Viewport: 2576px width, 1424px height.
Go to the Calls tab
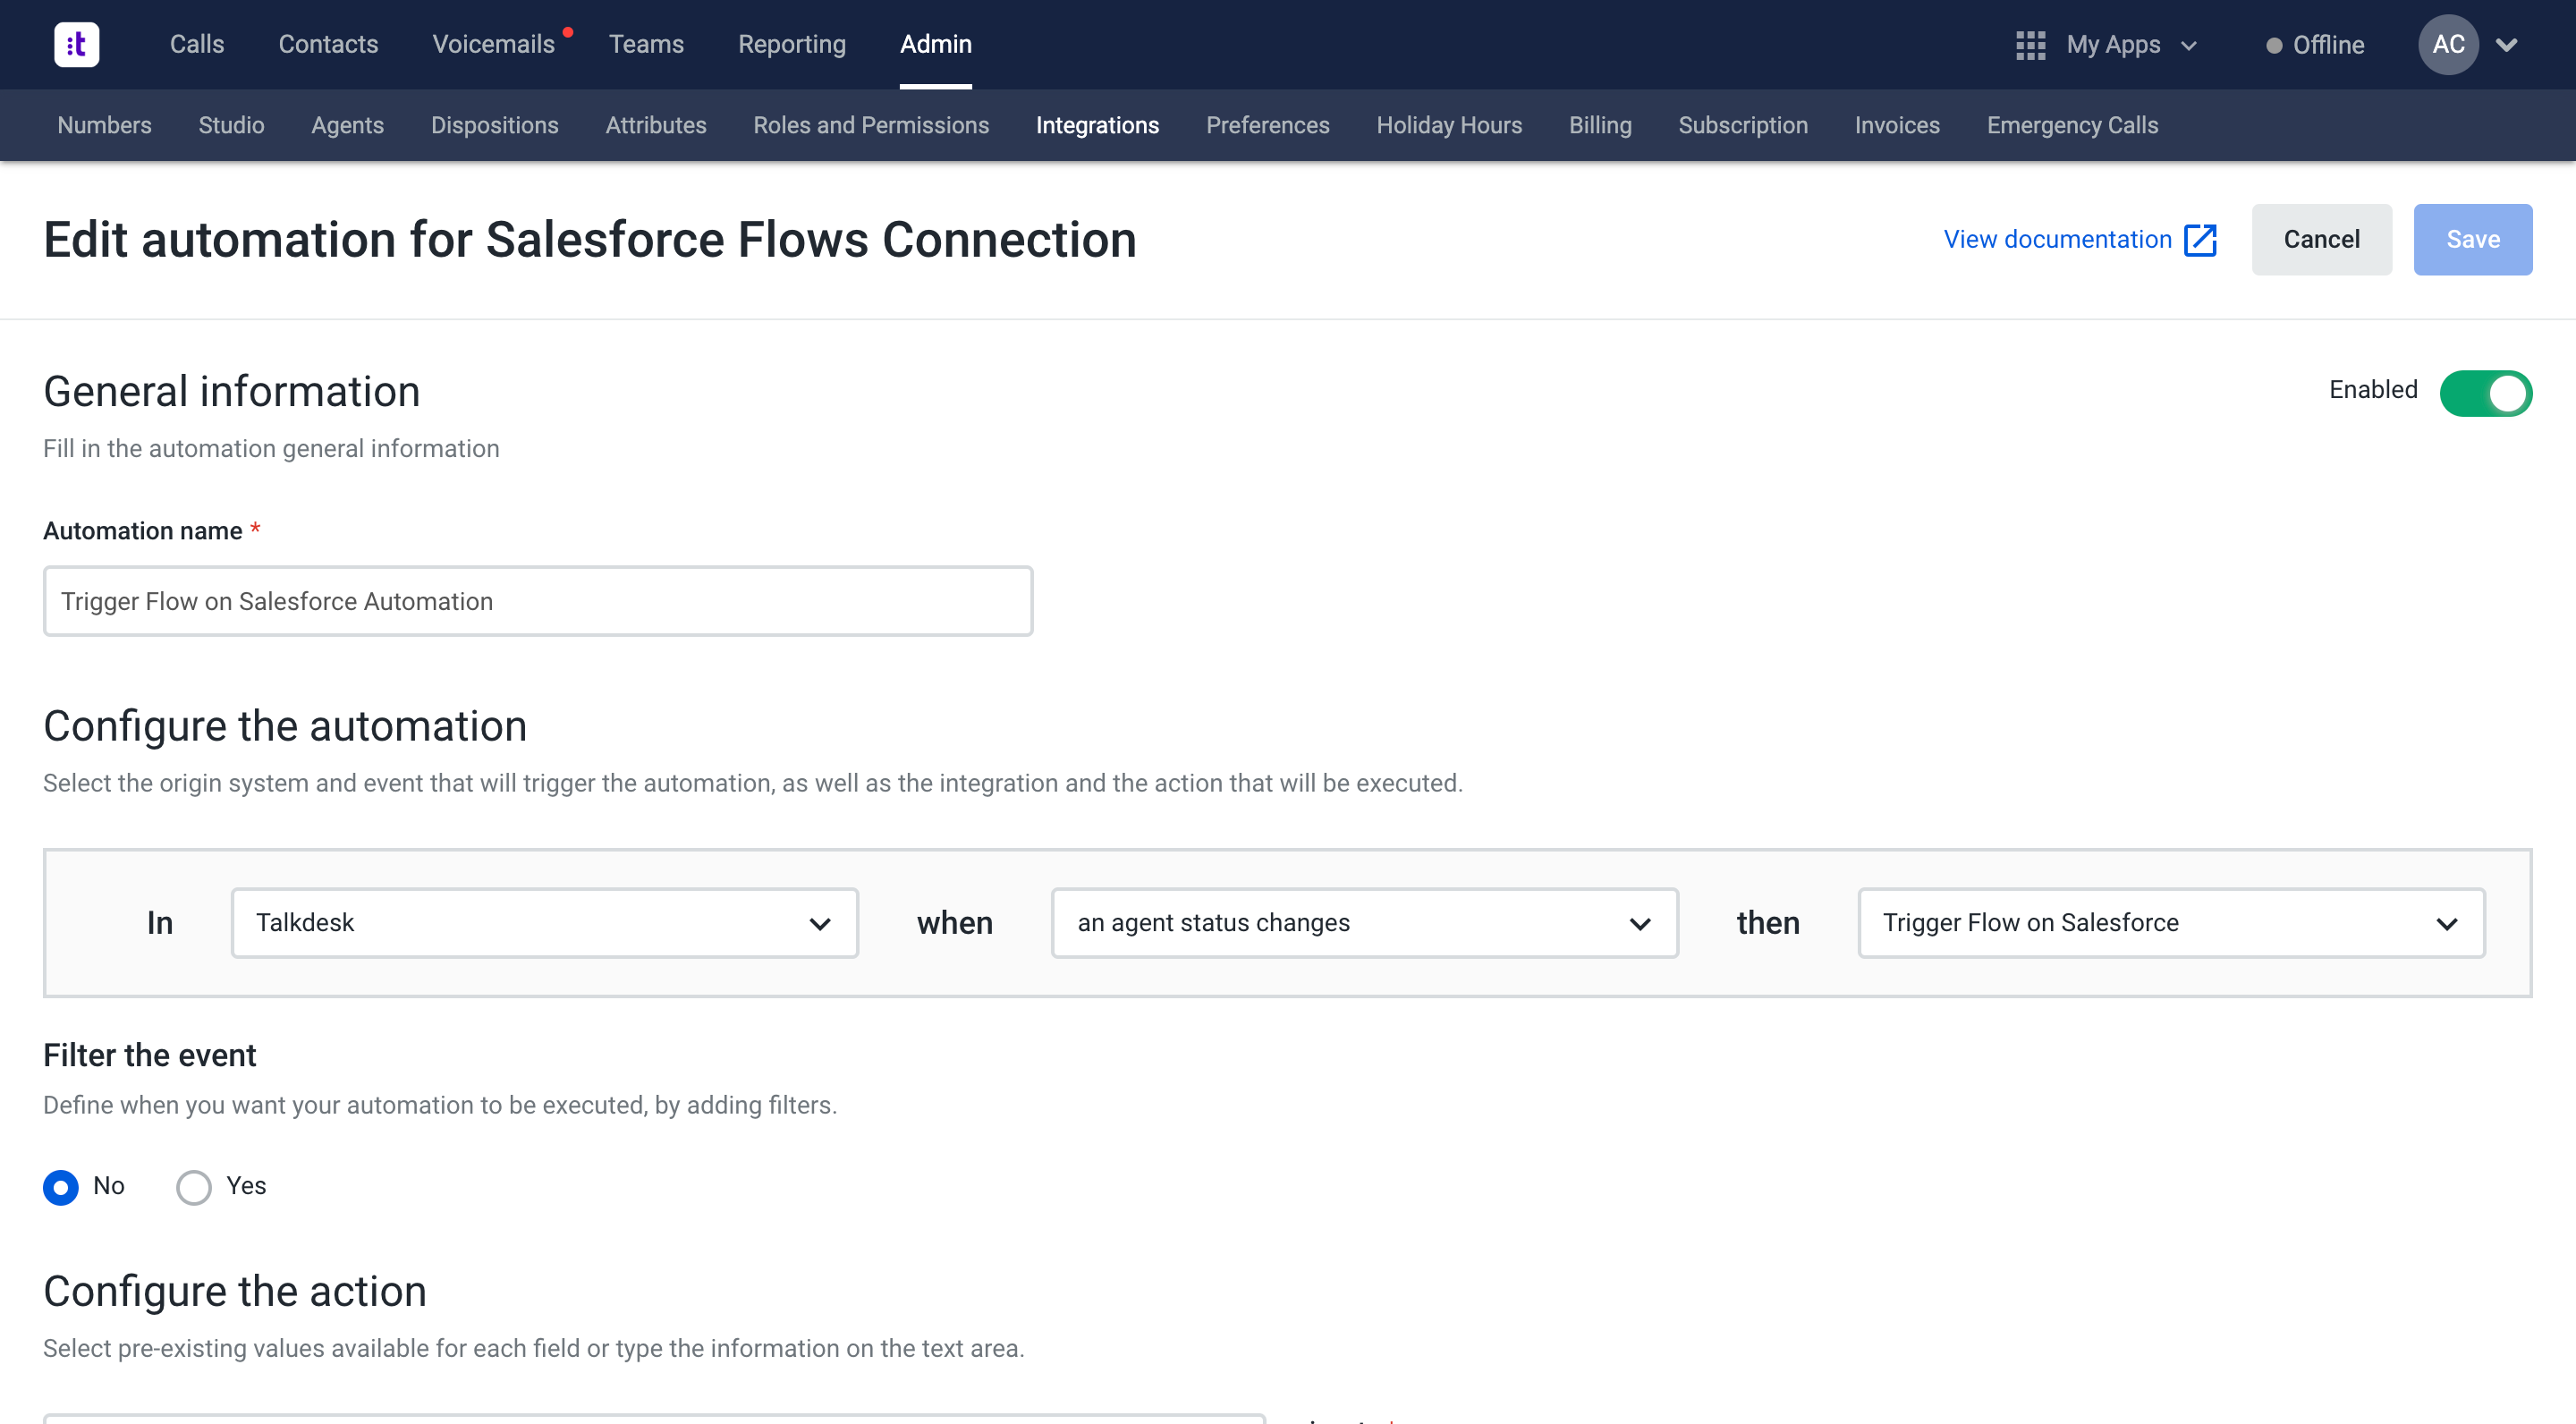click(197, 44)
